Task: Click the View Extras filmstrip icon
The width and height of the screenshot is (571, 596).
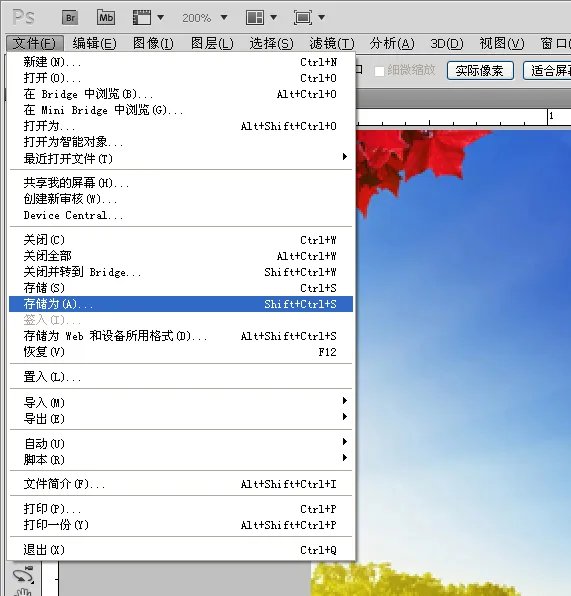Action: tap(142, 17)
